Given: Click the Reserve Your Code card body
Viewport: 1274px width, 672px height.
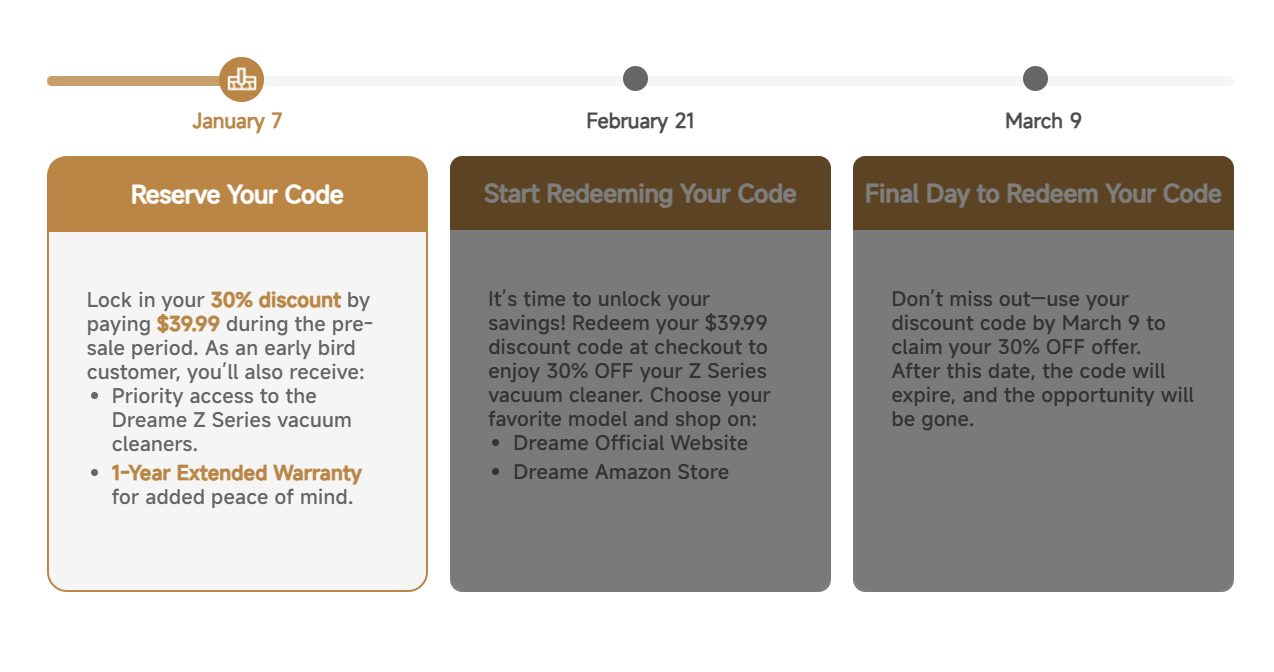Looking at the screenshot, I should point(237,410).
